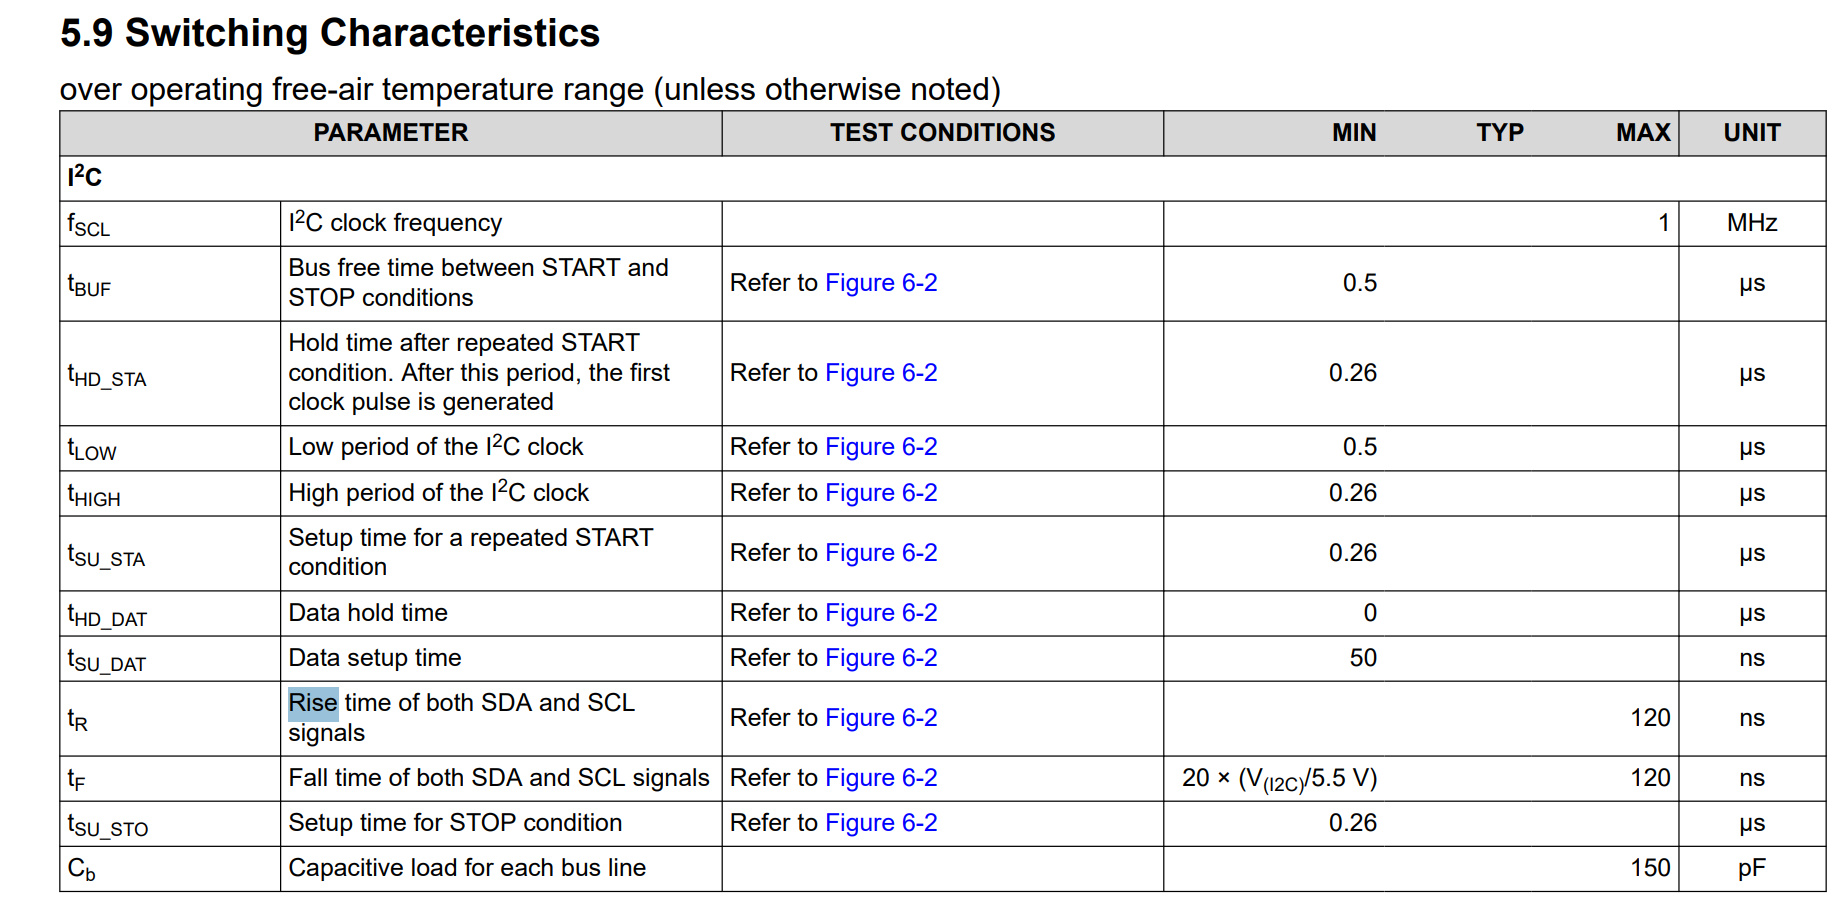Image resolution: width=1845 pixels, height=903 pixels.
Task: Open Figure 6-2 link for tSU_STO
Action: (881, 823)
